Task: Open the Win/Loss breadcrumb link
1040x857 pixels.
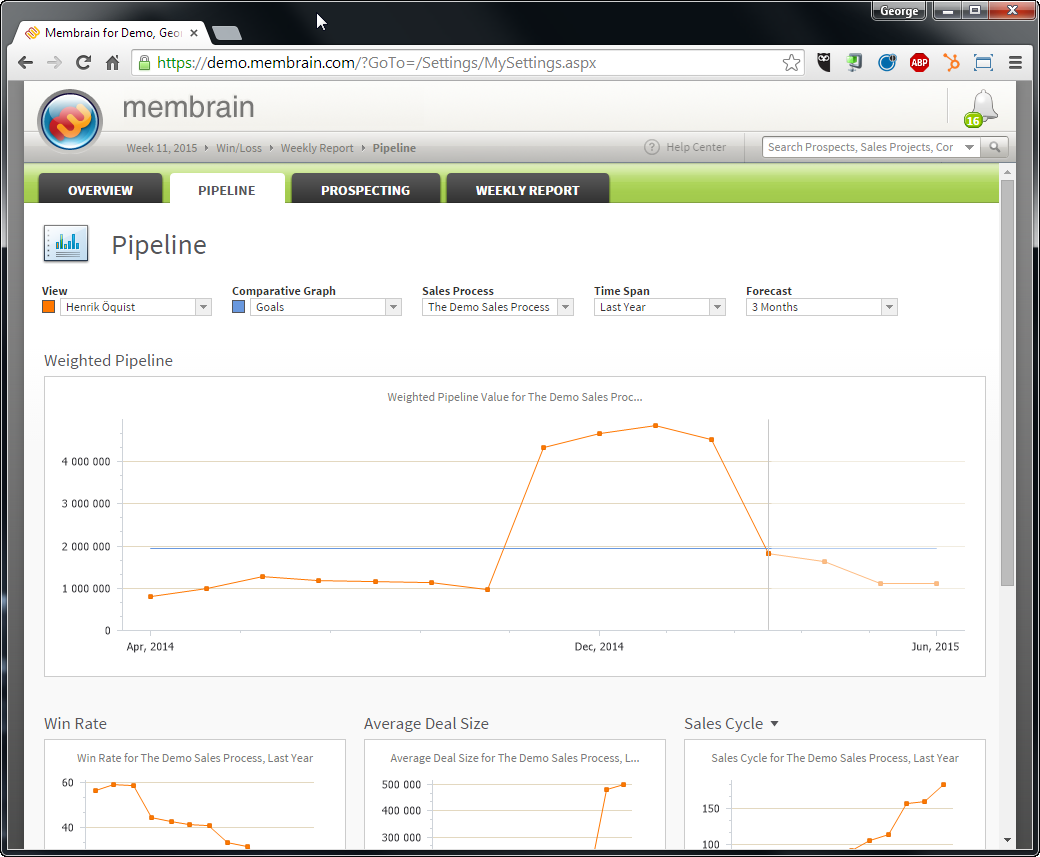Action: click(239, 147)
